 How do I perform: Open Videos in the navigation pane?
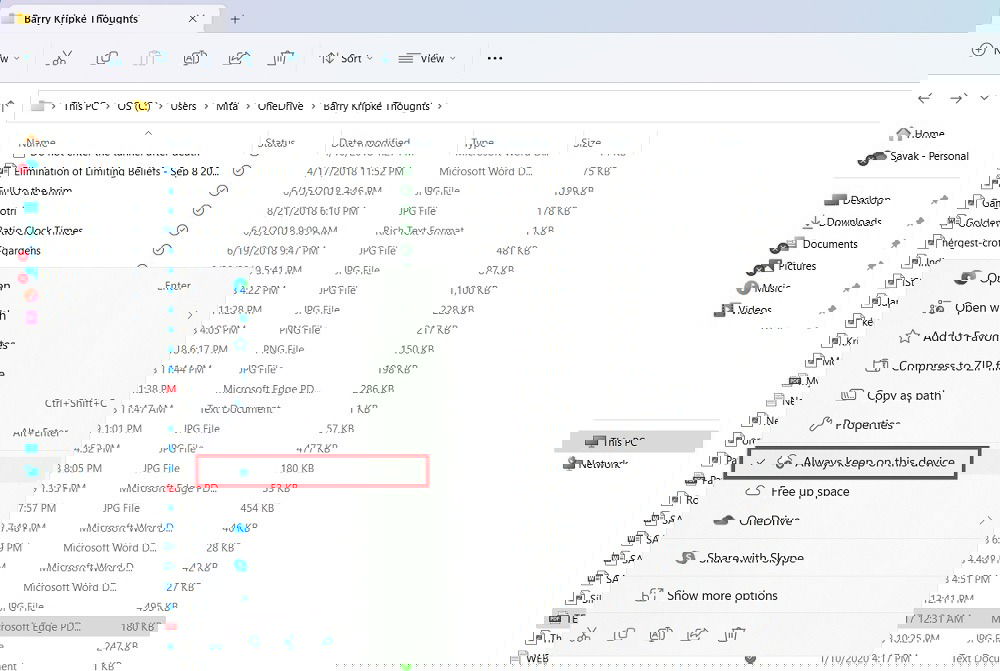click(x=744, y=310)
